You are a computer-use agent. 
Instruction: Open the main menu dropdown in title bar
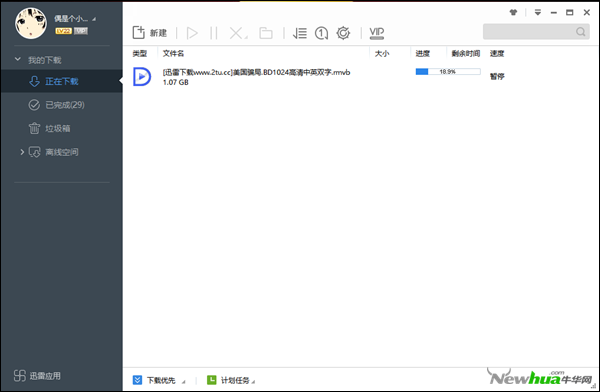(538, 12)
